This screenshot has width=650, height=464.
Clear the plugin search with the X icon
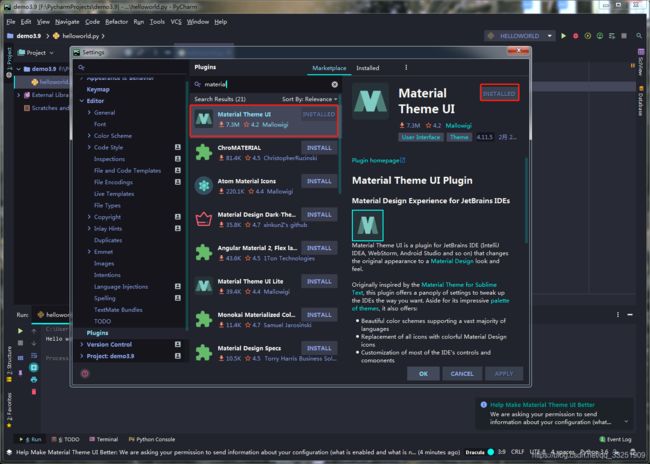tap(335, 85)
